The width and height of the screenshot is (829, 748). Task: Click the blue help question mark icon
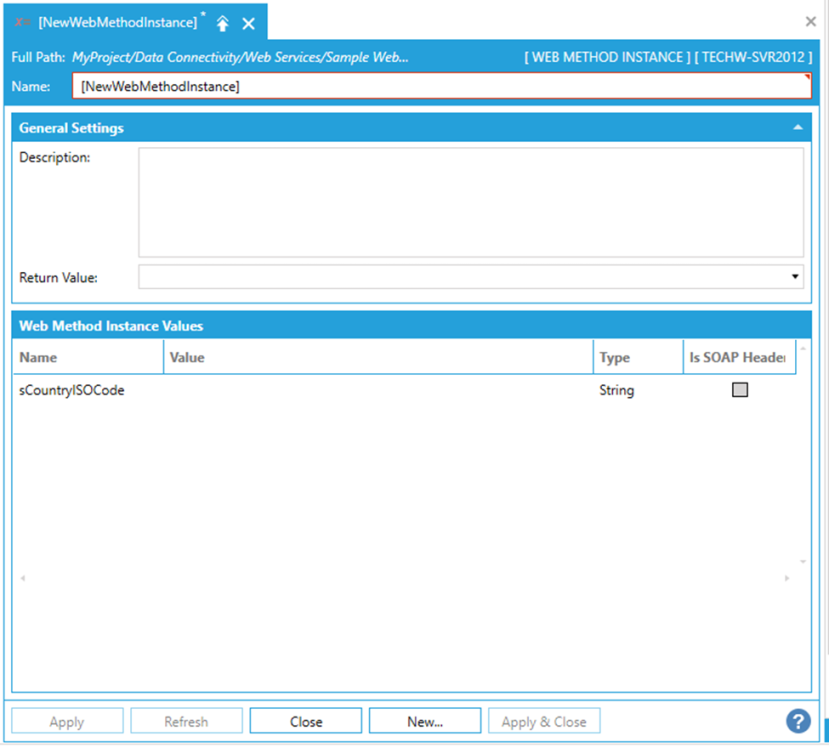pos(797,721)
